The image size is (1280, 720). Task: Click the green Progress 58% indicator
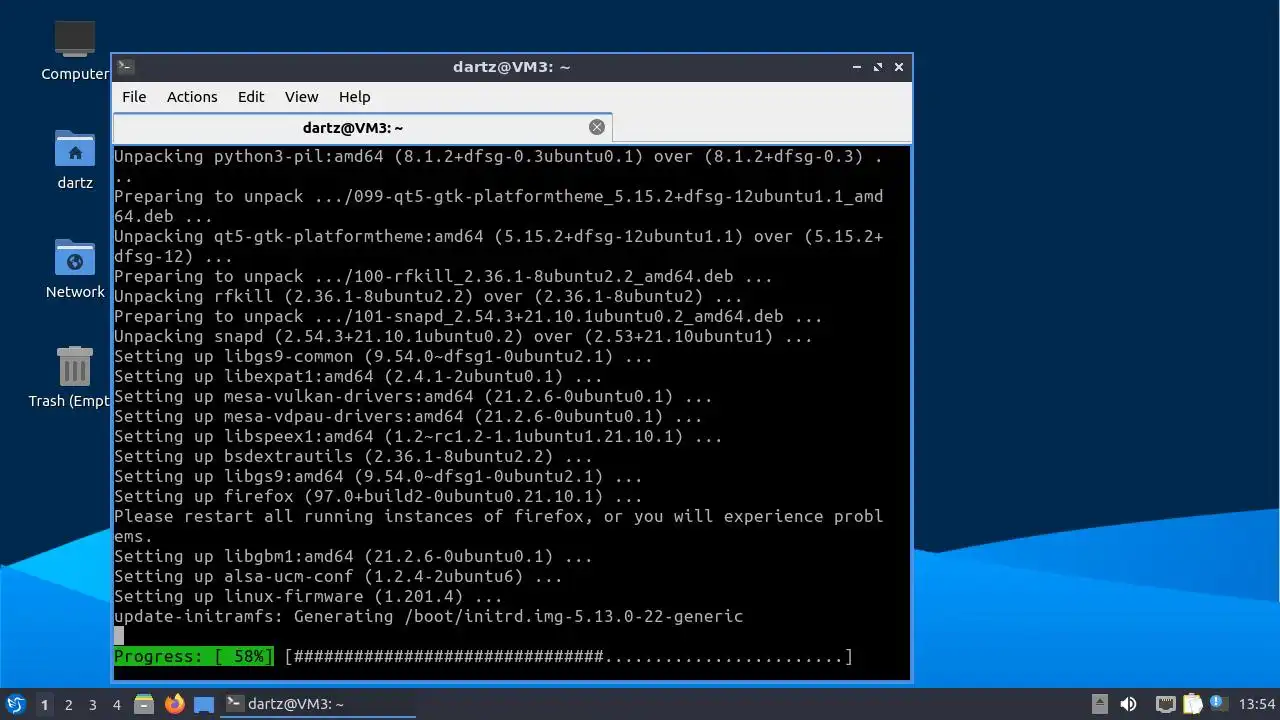click(193, 657)
